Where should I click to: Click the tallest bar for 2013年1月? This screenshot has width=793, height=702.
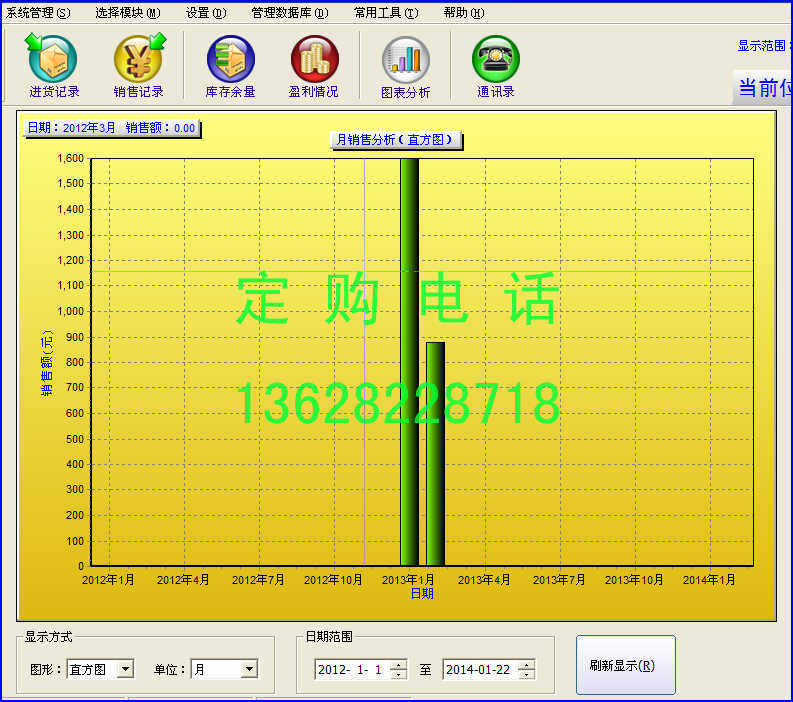(410, 362)
